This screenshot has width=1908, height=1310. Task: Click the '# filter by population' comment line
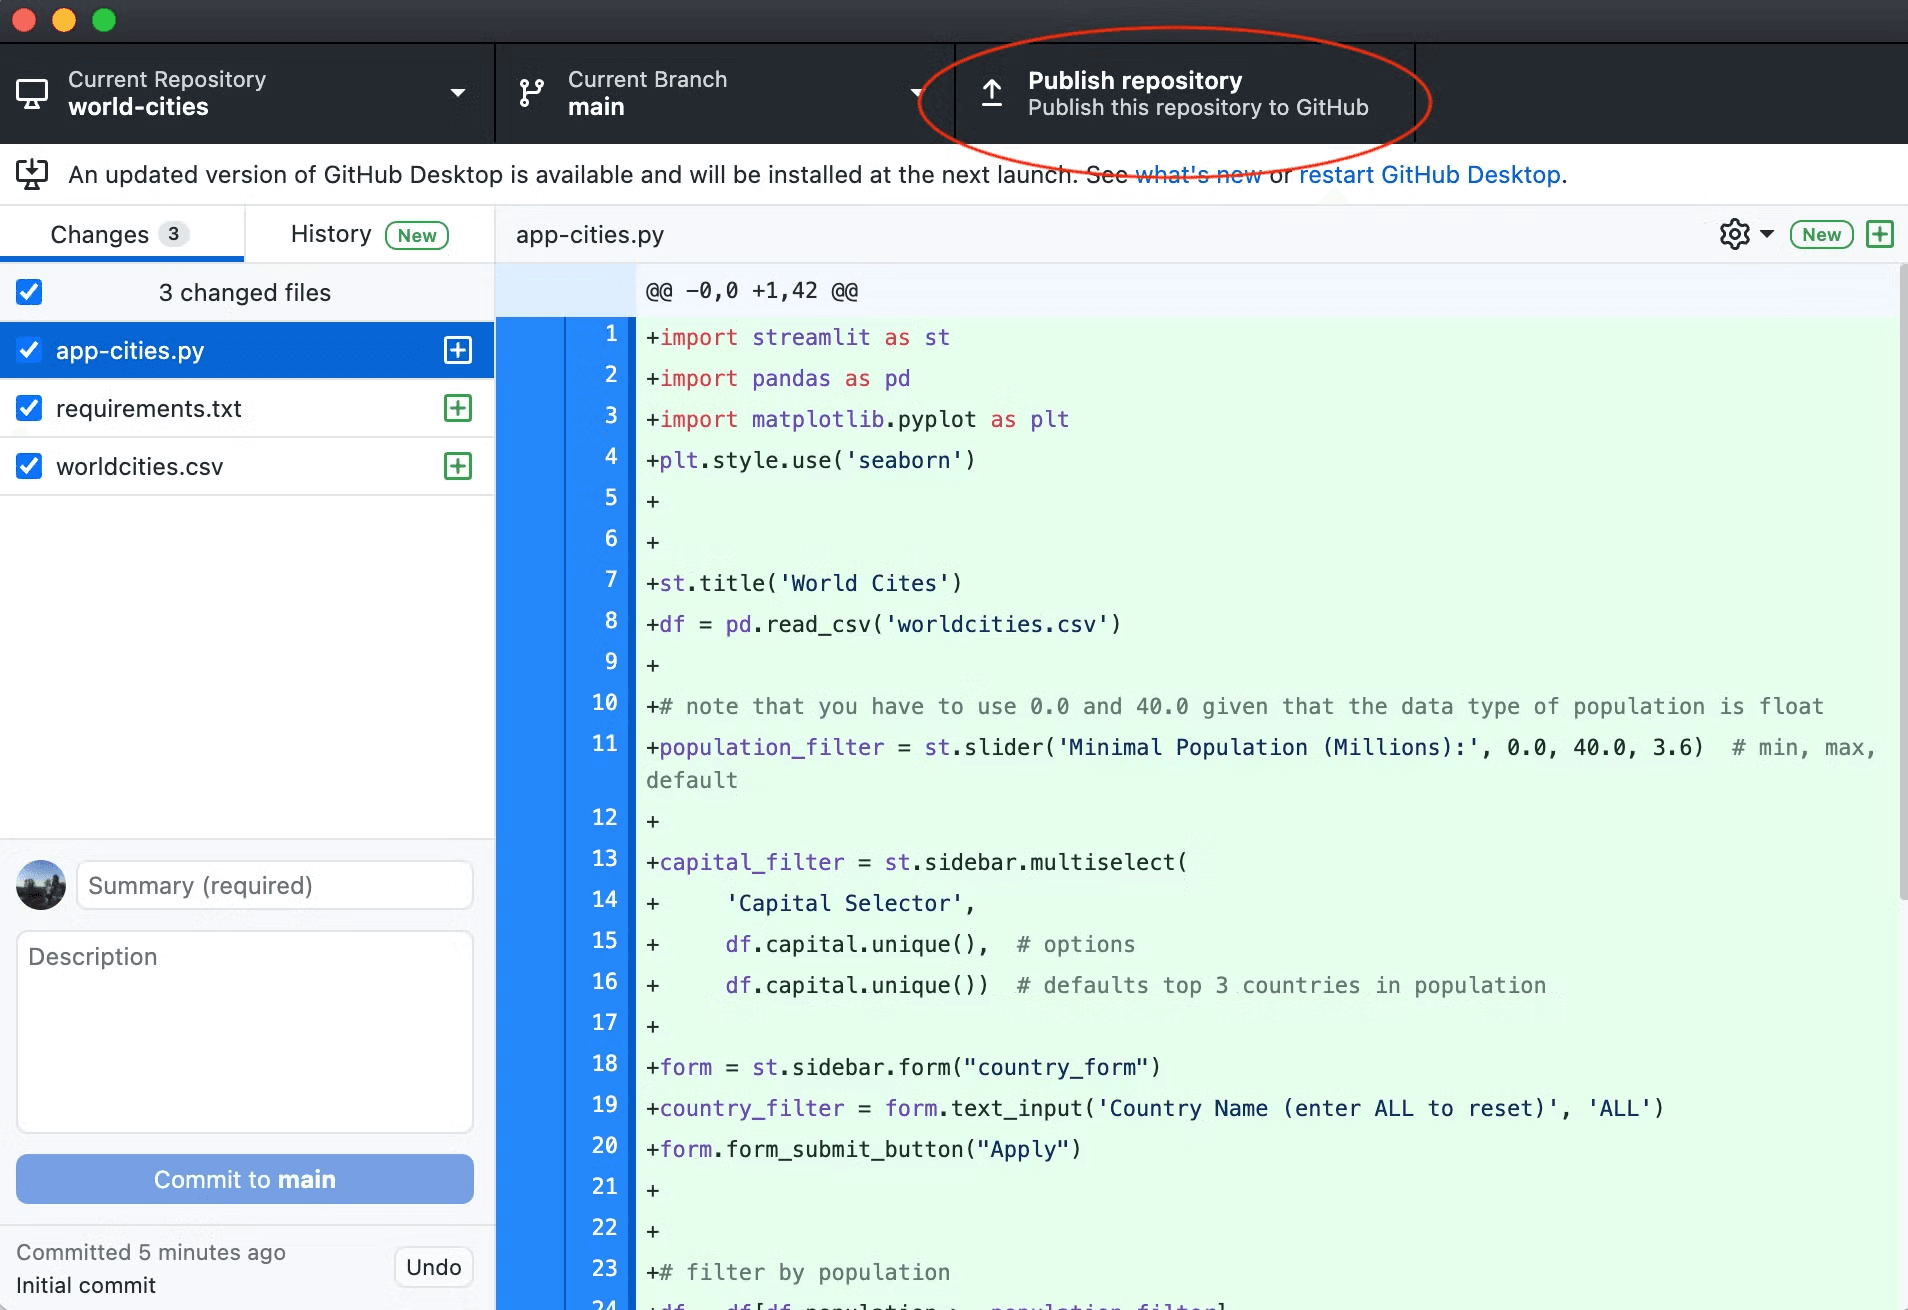click(x=798, y=1273)
